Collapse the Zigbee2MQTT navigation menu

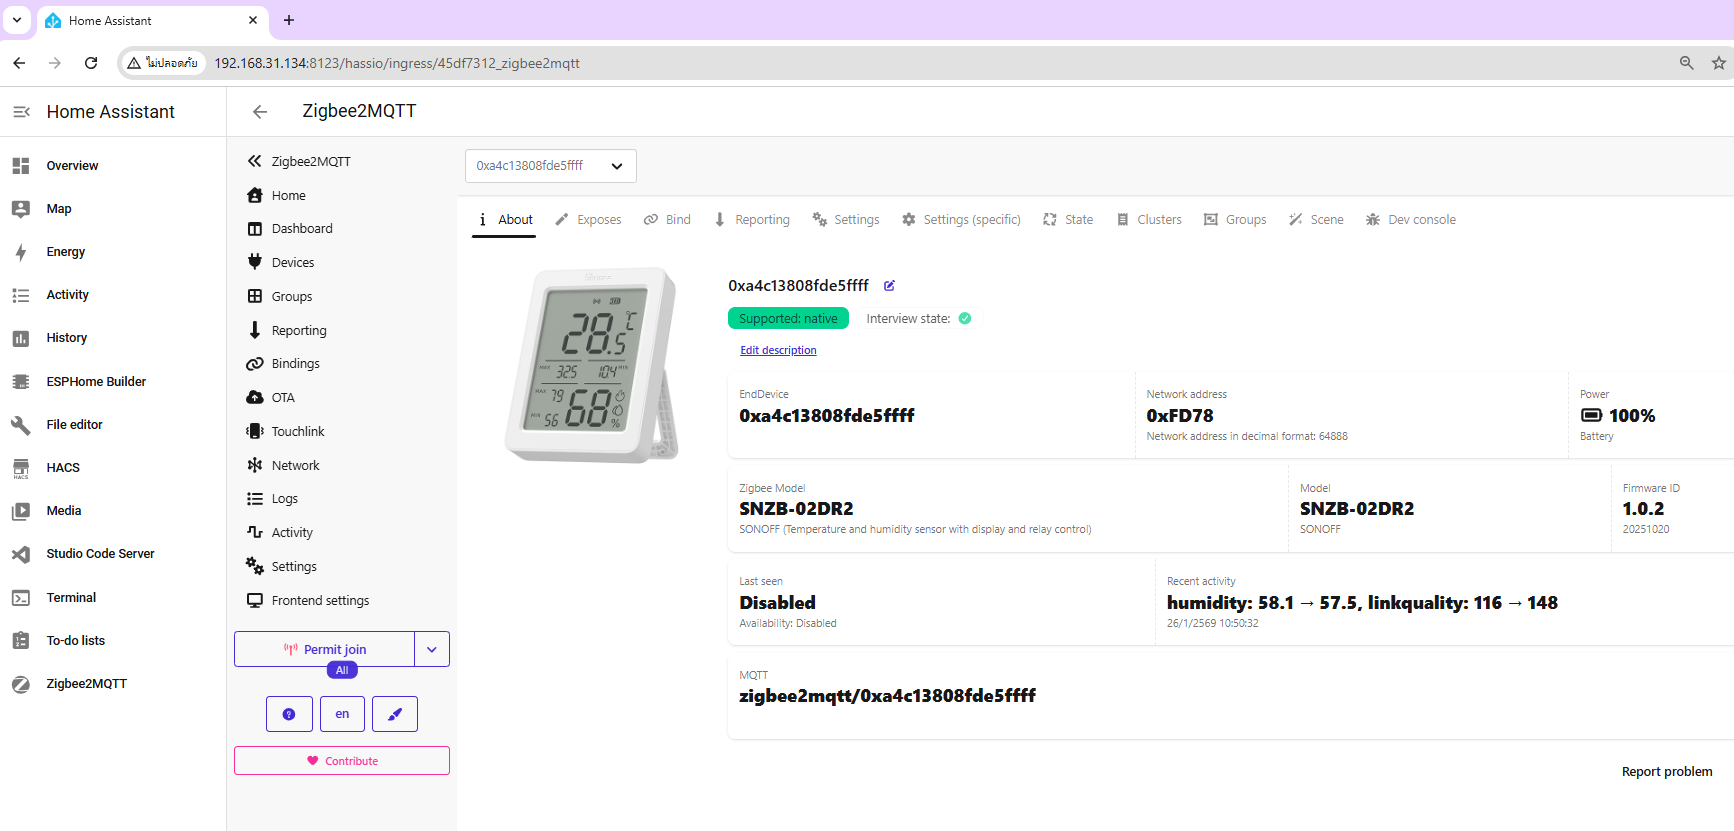(x=255, y=161)
